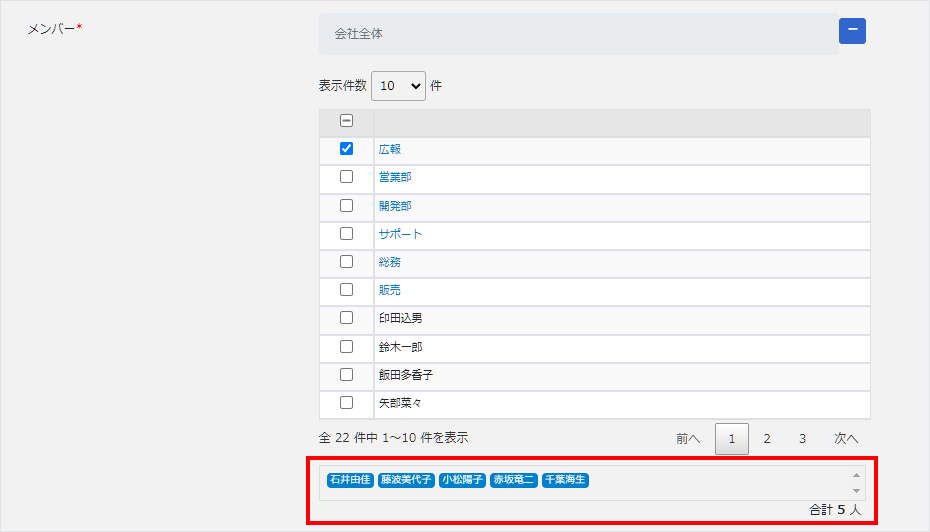Go to page 2 of results
This screenshot has width=930, height=532.
click(x=767, y=439)
